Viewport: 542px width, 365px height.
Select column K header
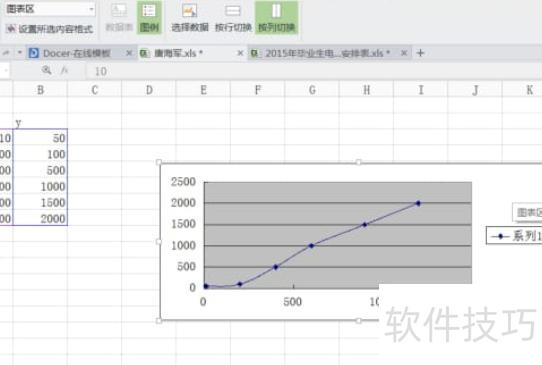coord(529,90)
